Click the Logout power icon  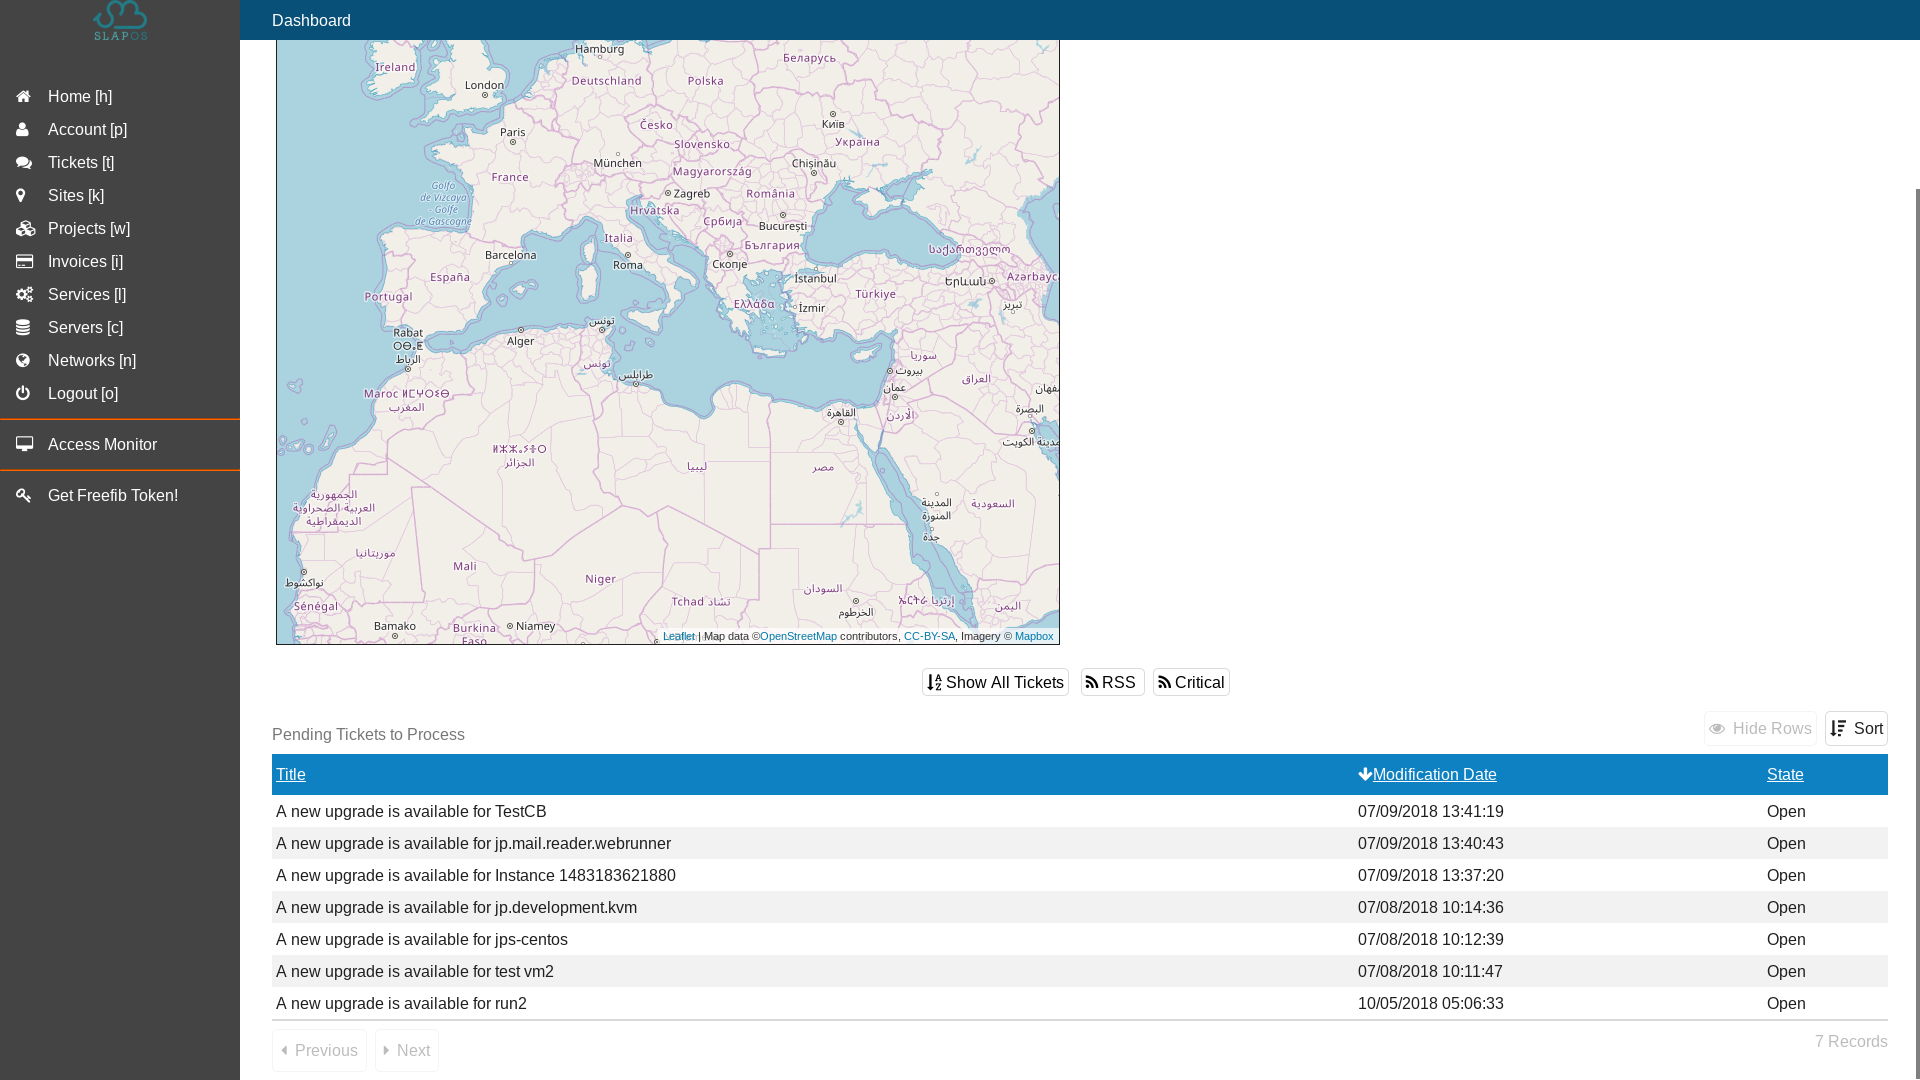coord(23,394)
